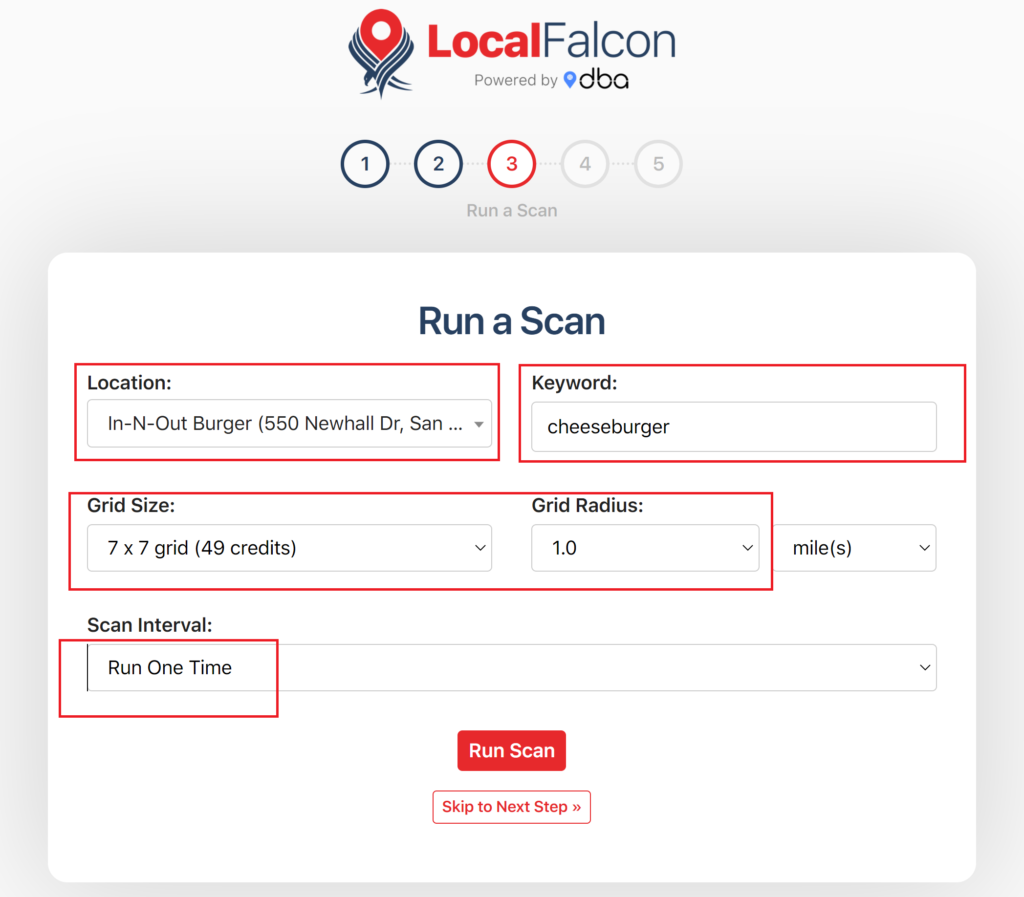Viewport: 1024px width, 897px height.
Task: Click the LocalFalcon wordmark text
Action: (551, 40)
